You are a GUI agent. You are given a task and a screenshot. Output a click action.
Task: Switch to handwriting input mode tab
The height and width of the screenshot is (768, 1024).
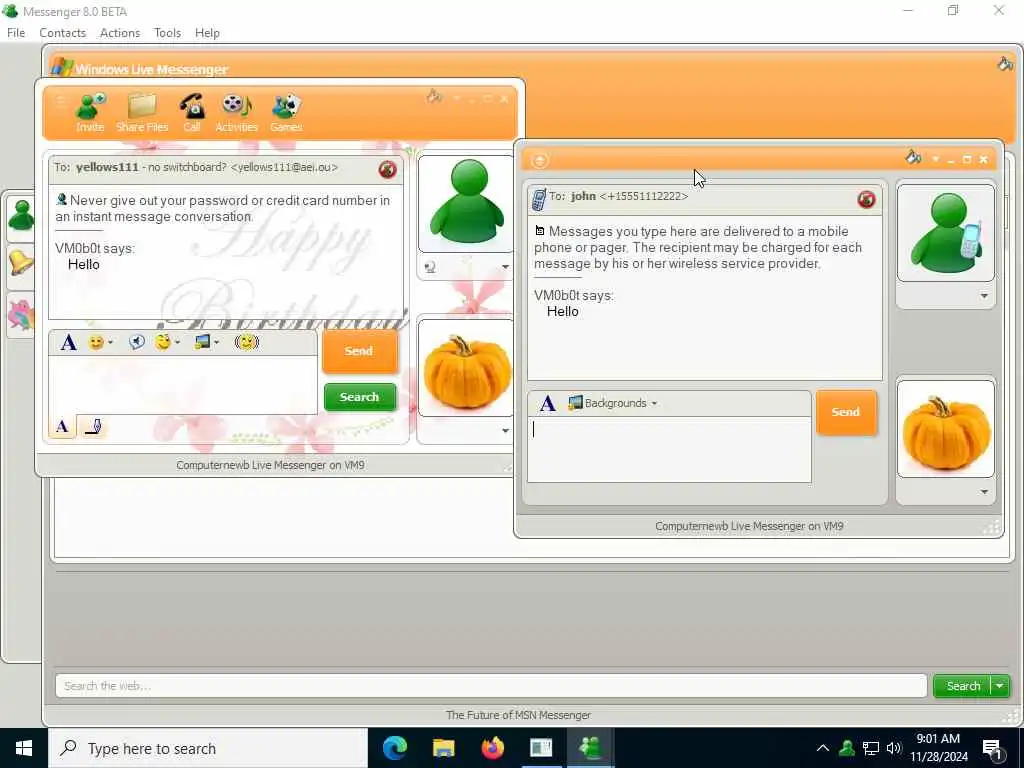[93, 427]
